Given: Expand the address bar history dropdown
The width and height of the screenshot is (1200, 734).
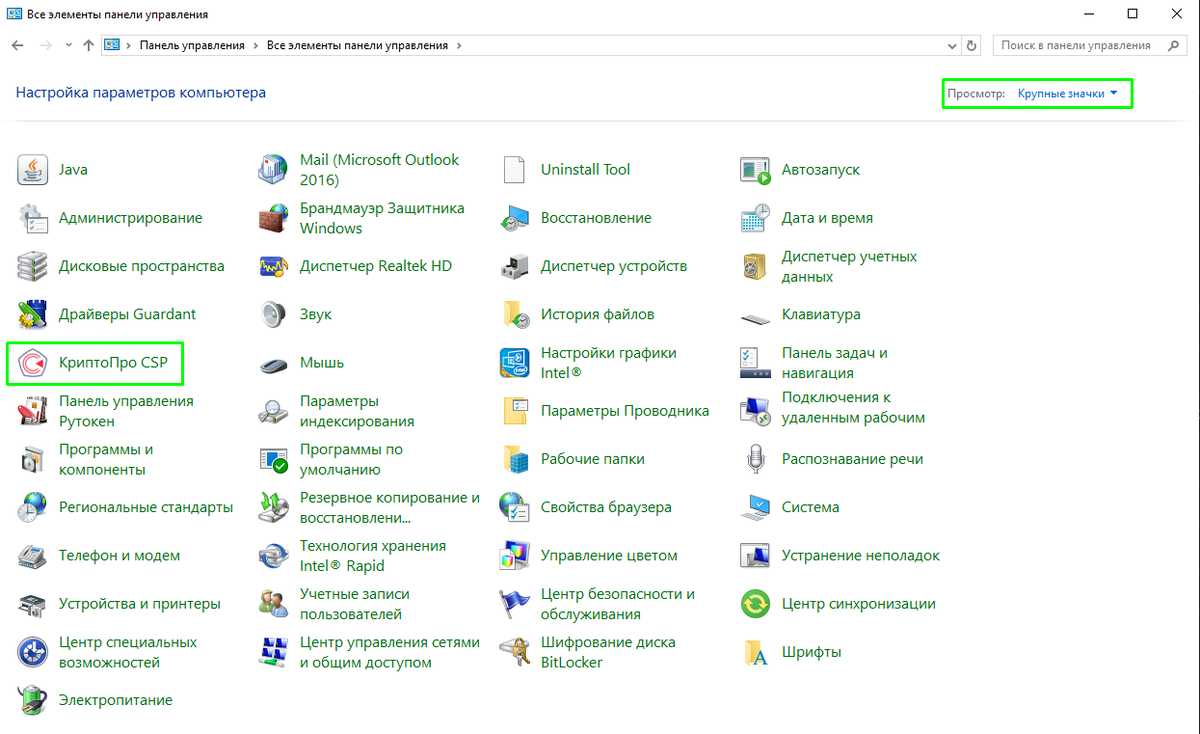Looking at the screenshot, I should coord(952,45).
